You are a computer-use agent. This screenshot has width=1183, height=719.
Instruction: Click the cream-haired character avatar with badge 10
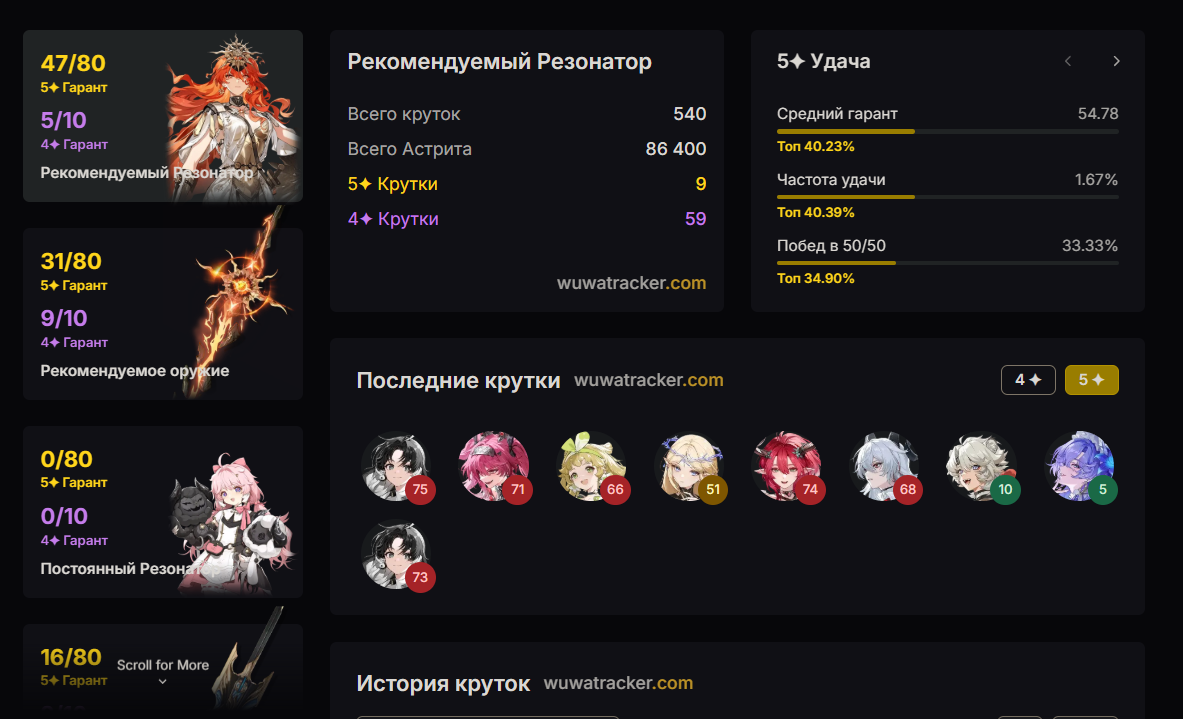[x=982, y=467]
